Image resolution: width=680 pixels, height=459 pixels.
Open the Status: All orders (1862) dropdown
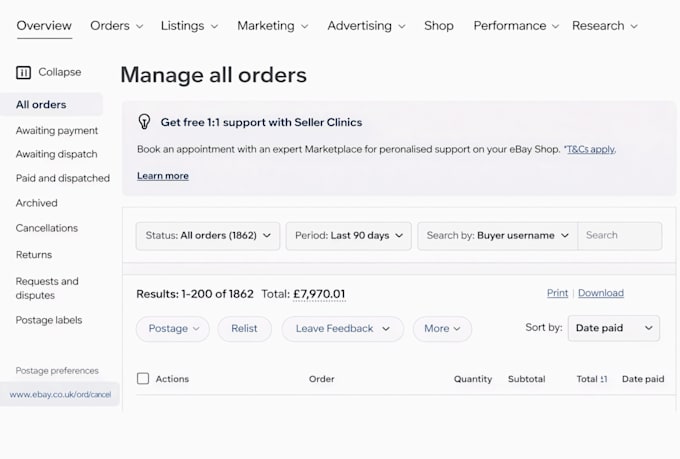pos(208,236)
